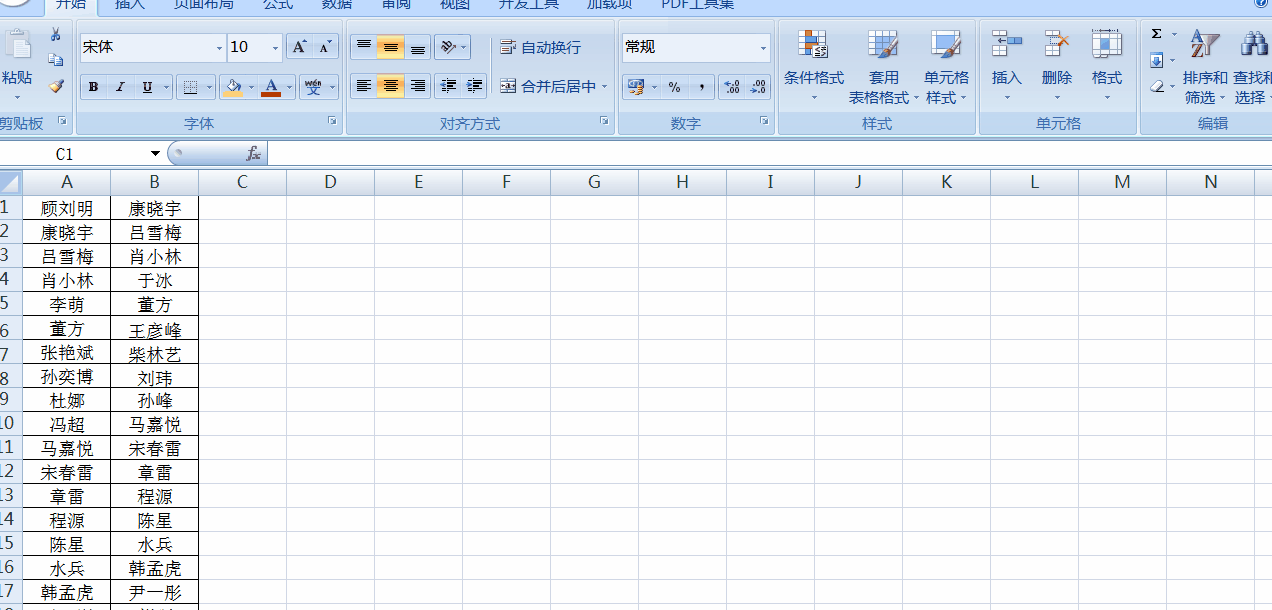Decrease font size with the small A icon
Viewport: 1272px width, 610px height.
click(326, 47)
